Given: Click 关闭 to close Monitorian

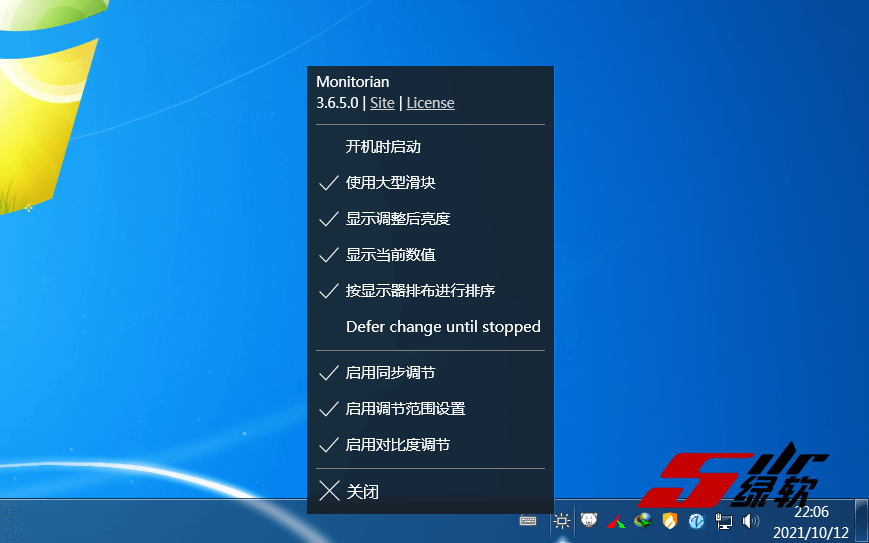Looking at the screenshot, I should click(x=362, y=491).
